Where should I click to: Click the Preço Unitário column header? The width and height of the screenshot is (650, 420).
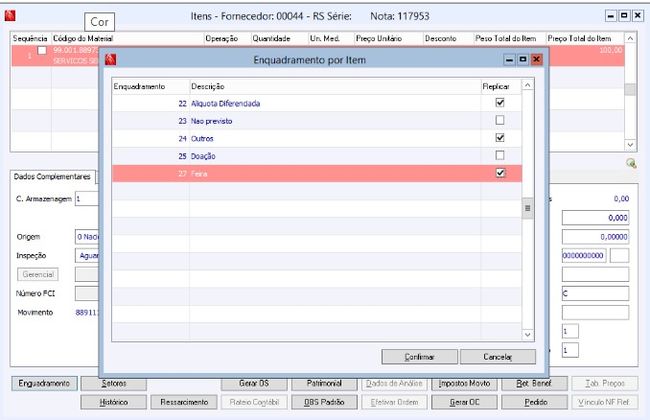tap(388, 39)
